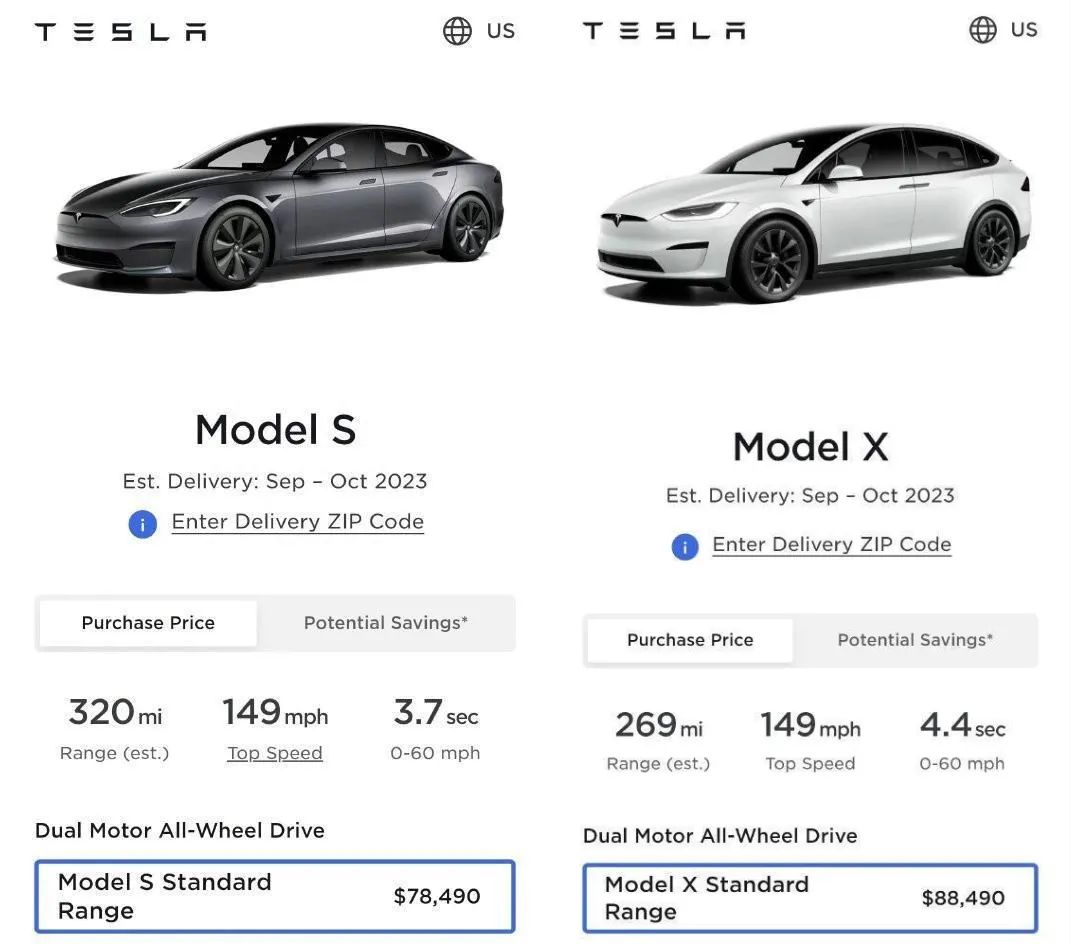The height and width of the screenshot is (944, 1071).
Task: Click the Tesla logo above Model X
Action: pyautogui.click(x=664, y=31)
